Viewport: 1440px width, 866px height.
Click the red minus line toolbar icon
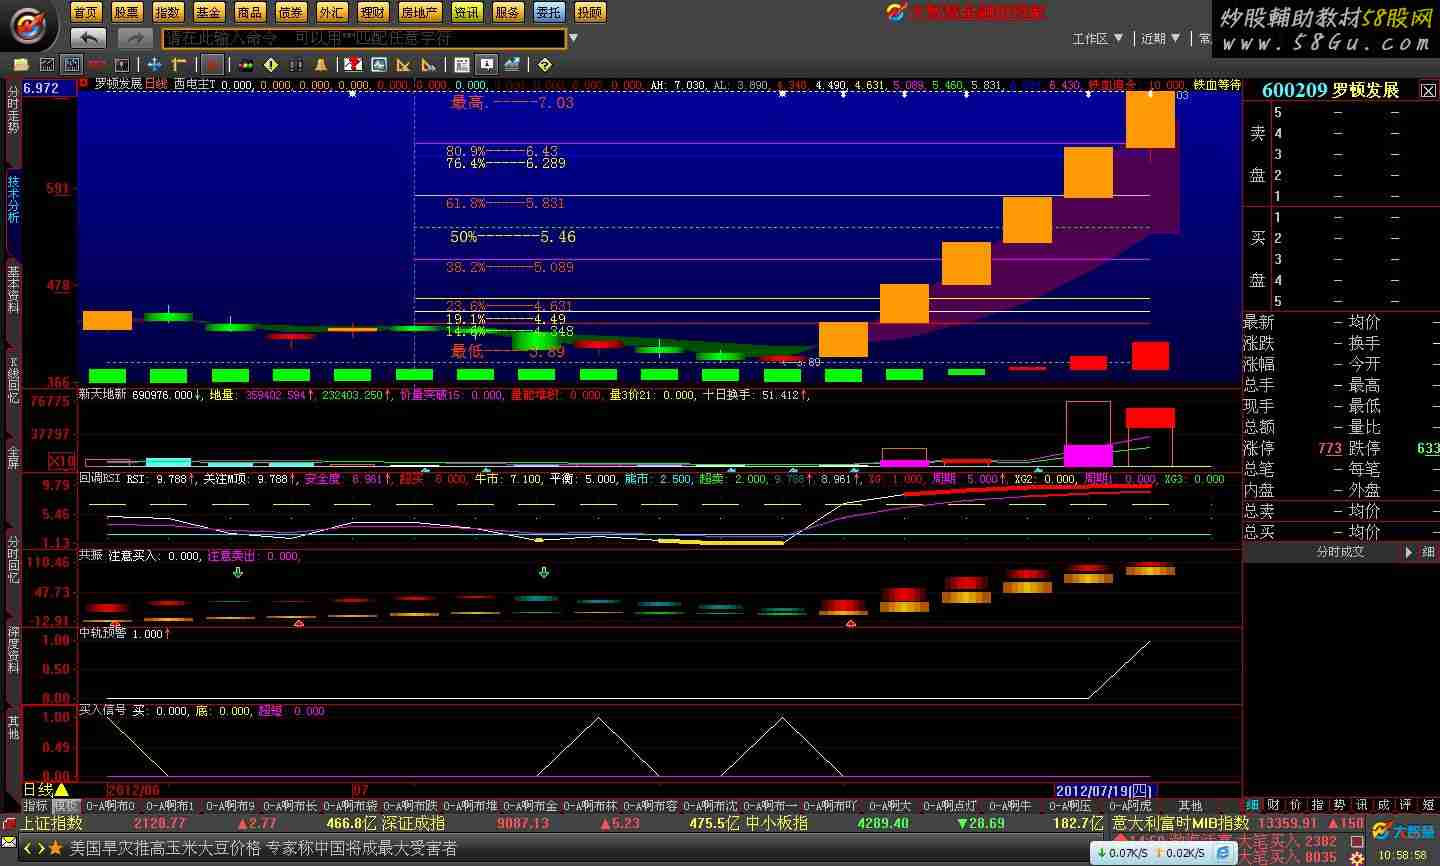pos(97,64)
